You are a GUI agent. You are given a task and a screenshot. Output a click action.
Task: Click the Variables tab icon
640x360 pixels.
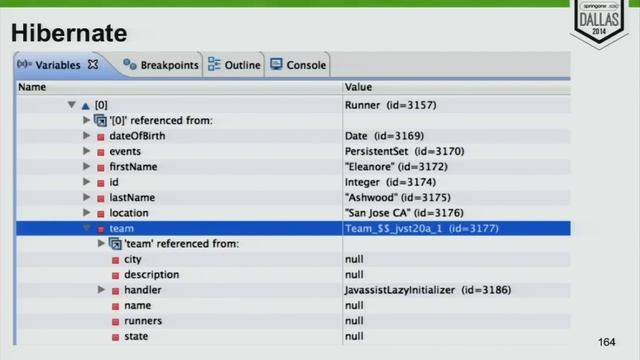click(24, 64)
